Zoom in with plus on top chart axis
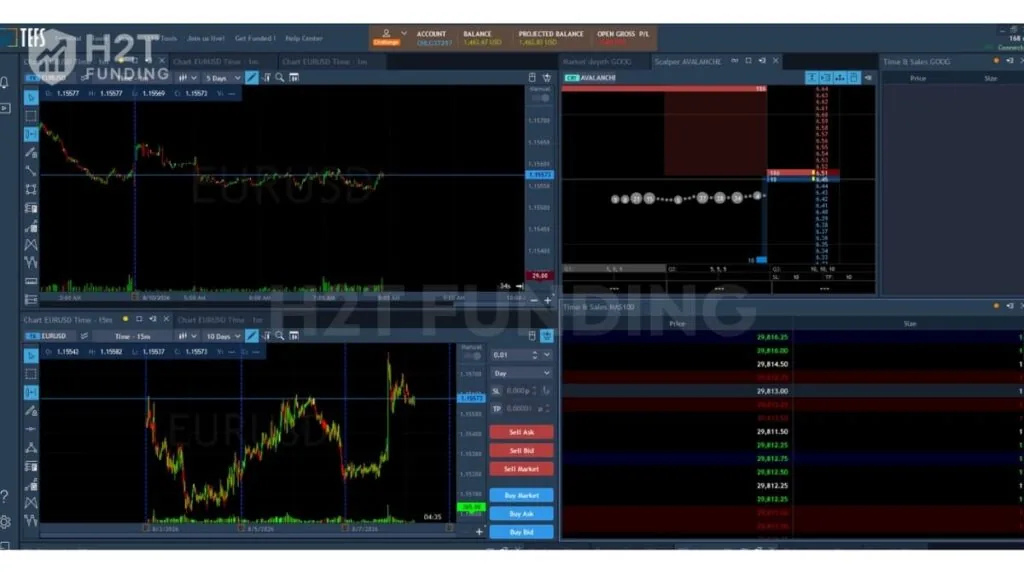Viewport: 1024px width, 572px height. 547,300
